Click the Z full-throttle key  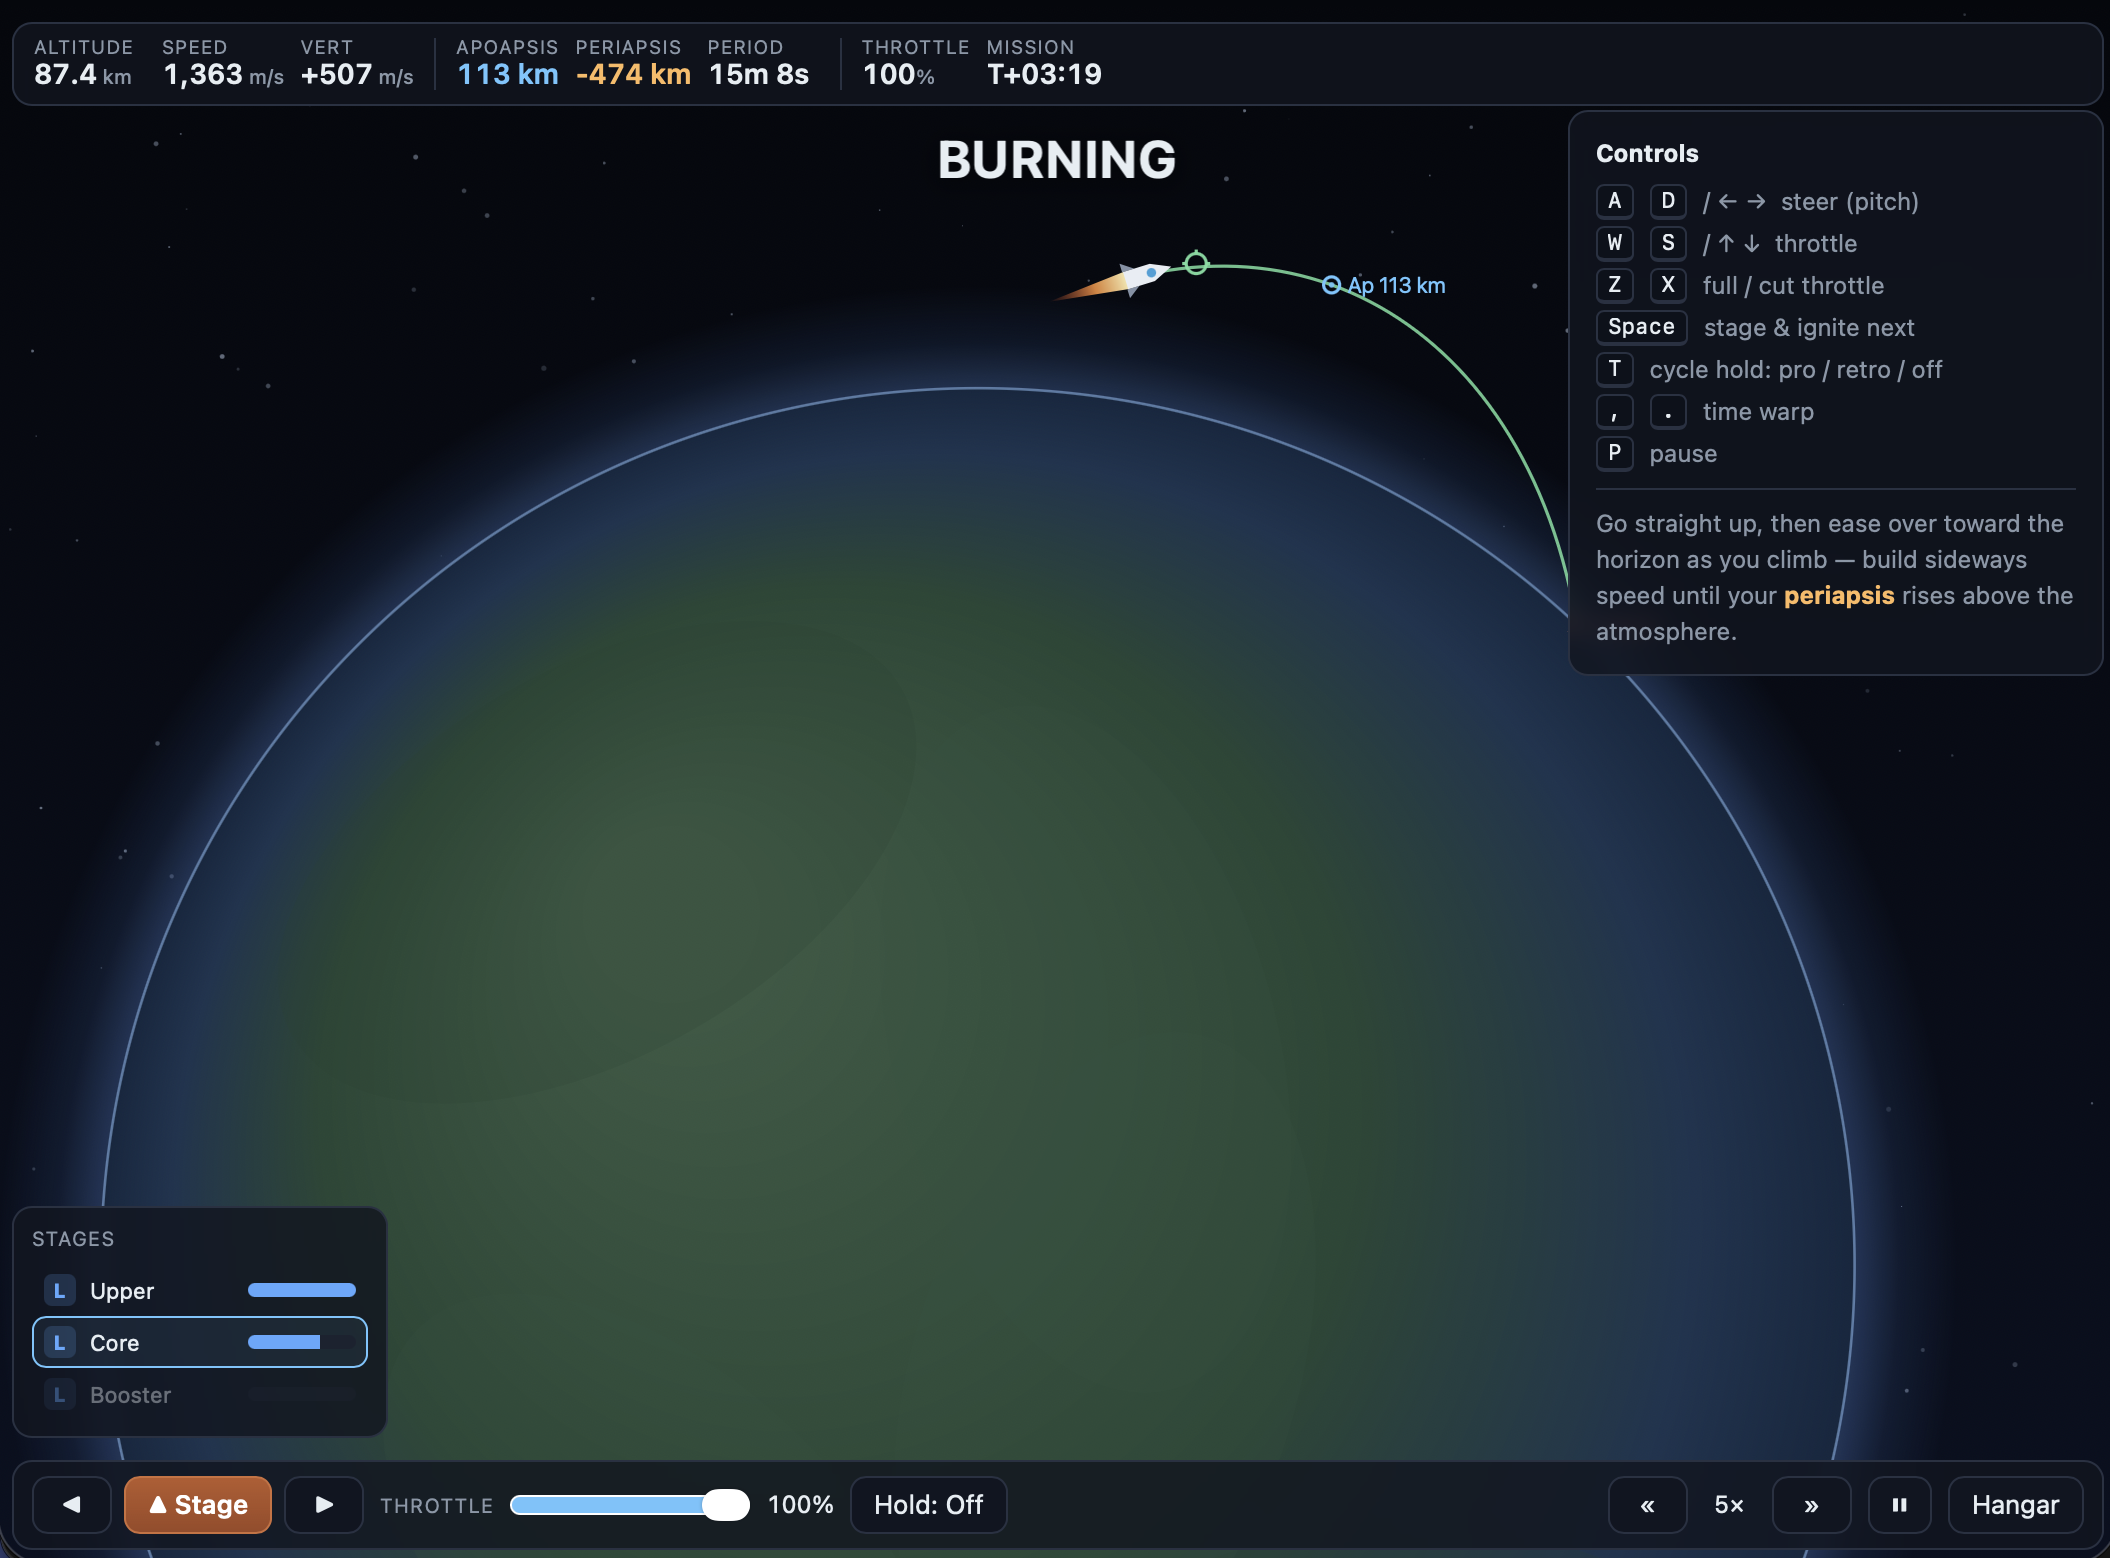1614,285
